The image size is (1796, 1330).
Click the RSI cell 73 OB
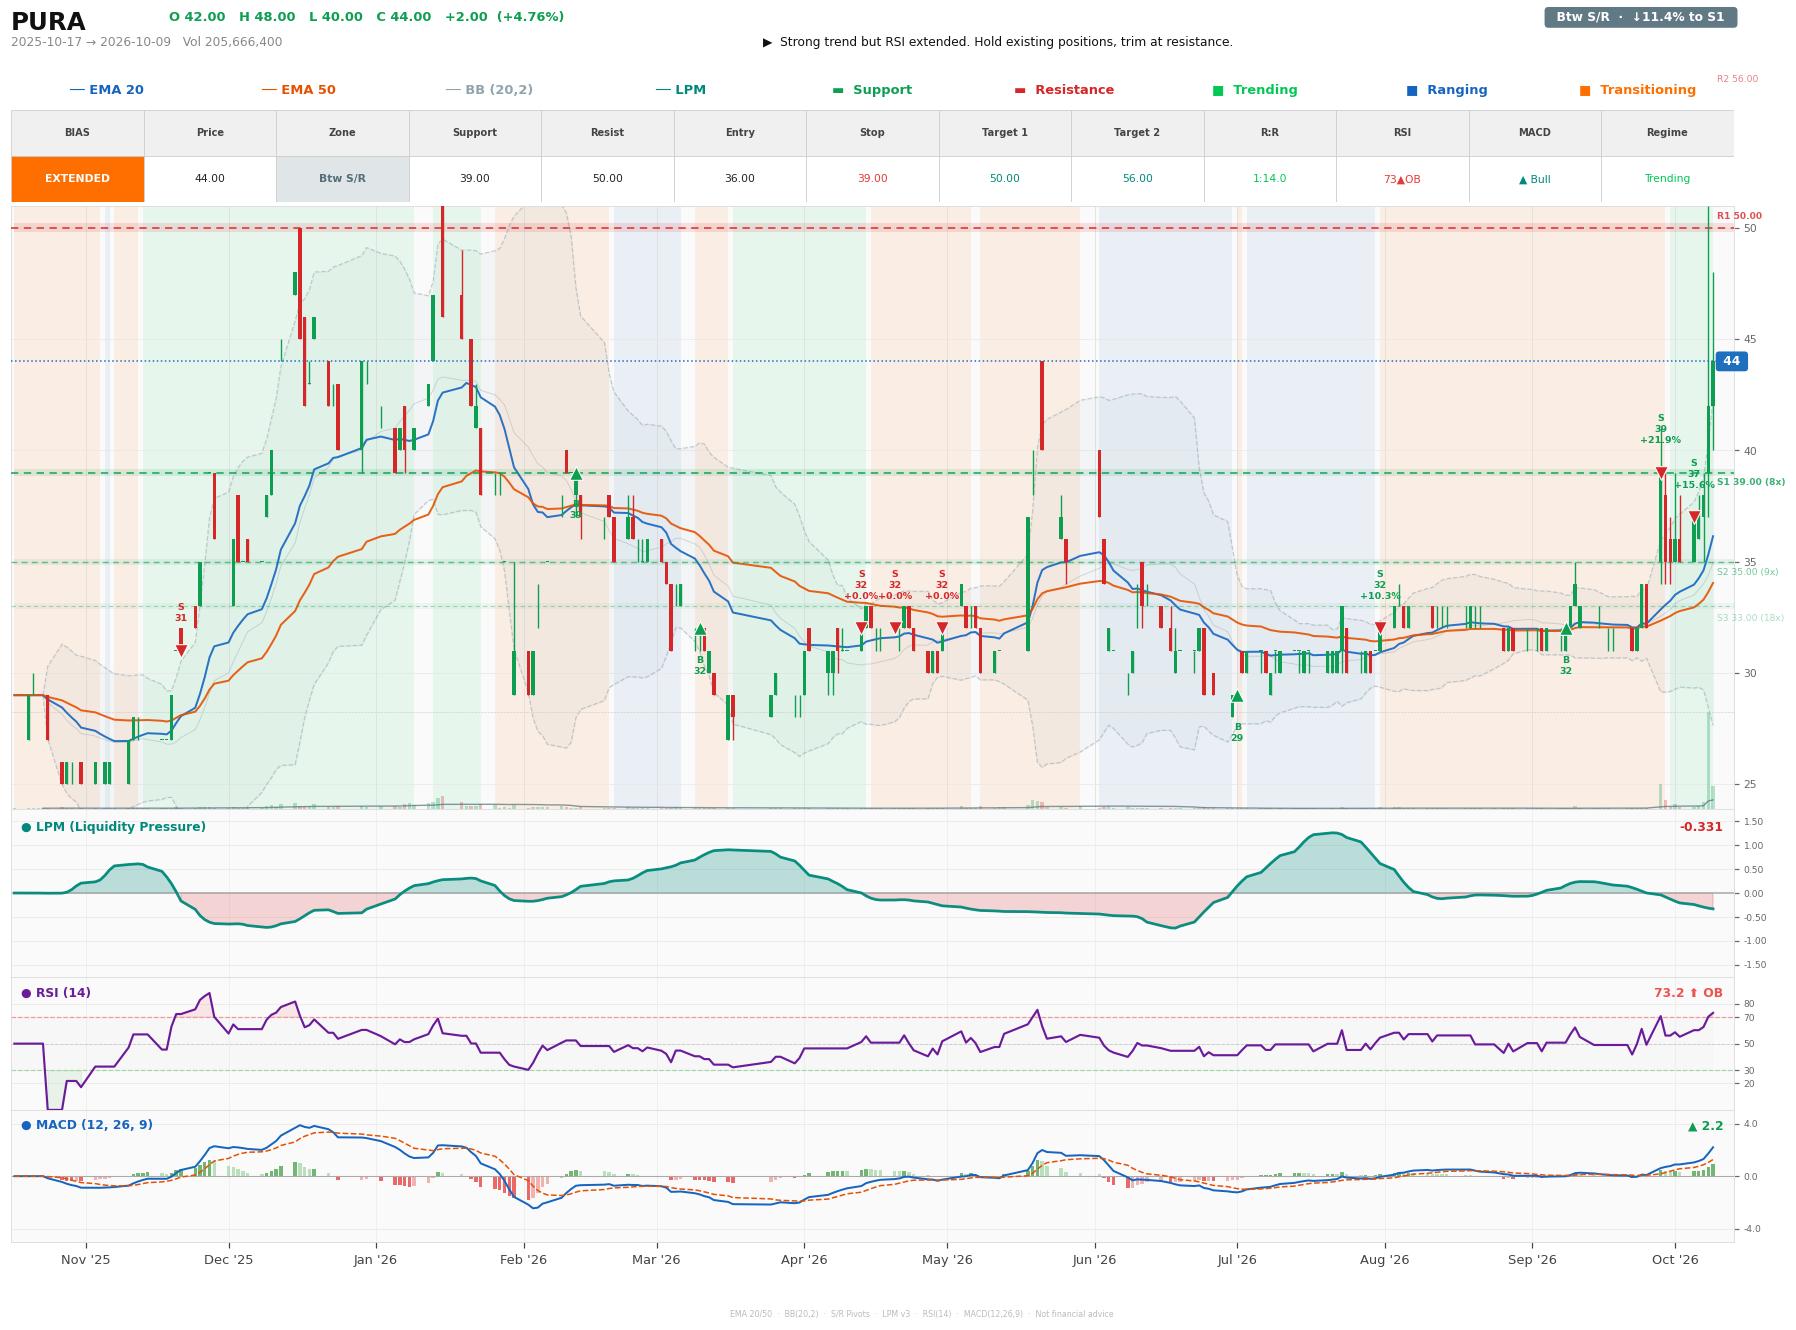pyautogui.click(x=1402, y=179)
